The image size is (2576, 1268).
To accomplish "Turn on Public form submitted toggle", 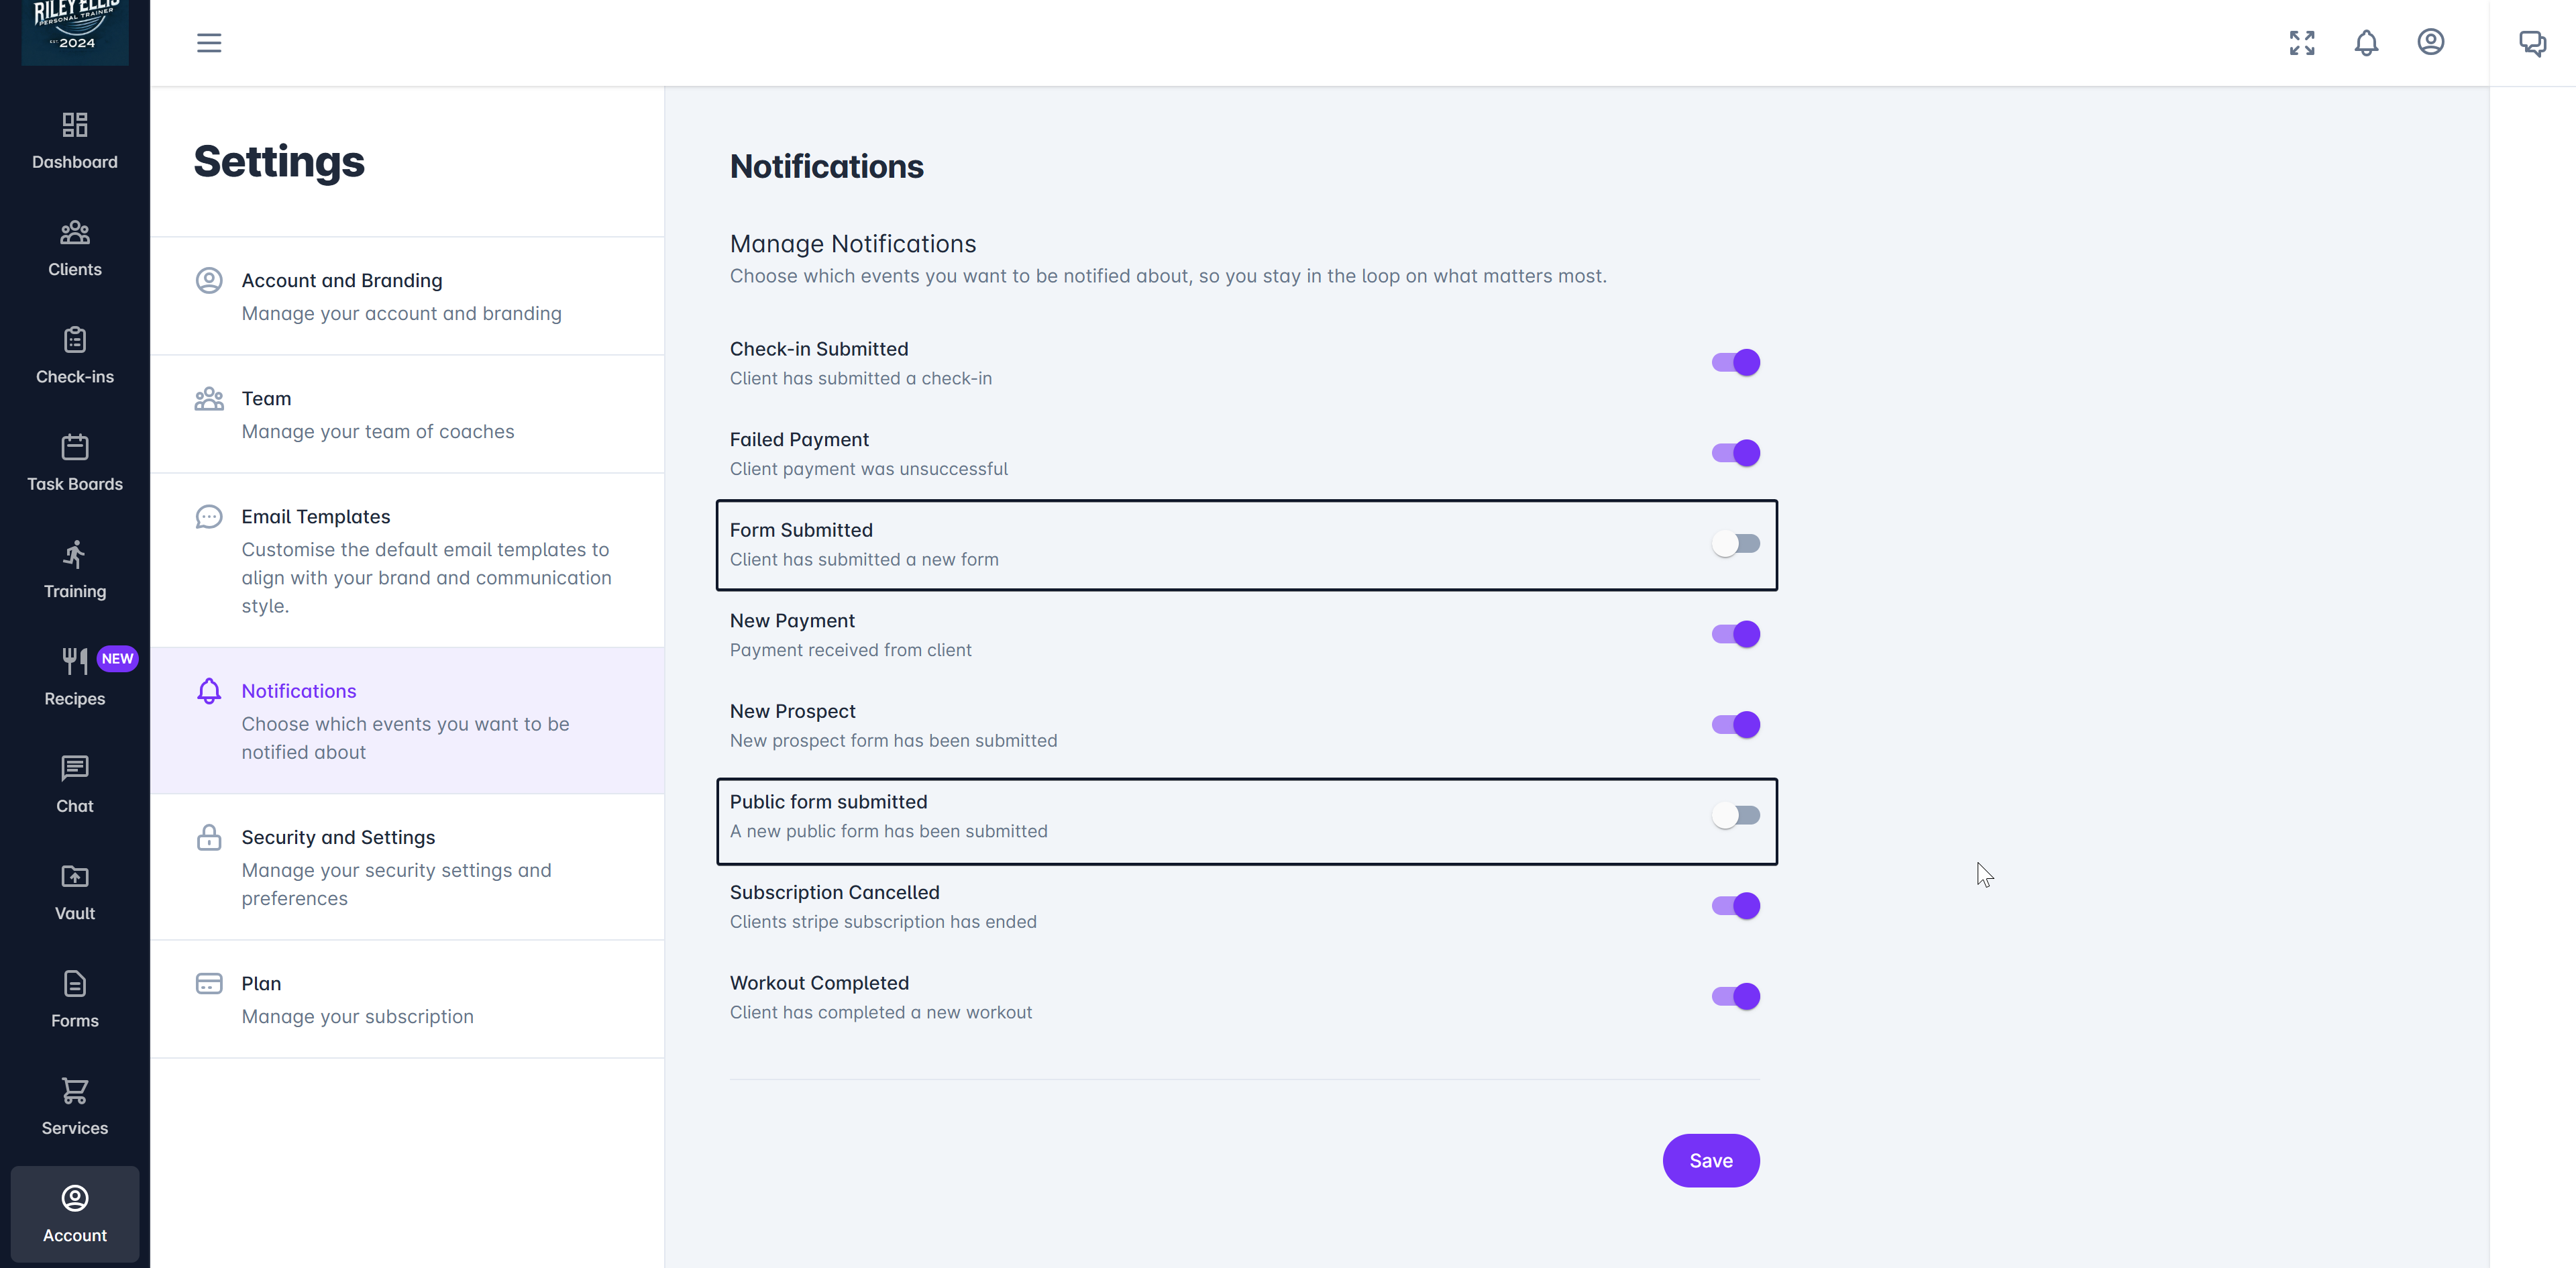I will (x=1735, y=816).
